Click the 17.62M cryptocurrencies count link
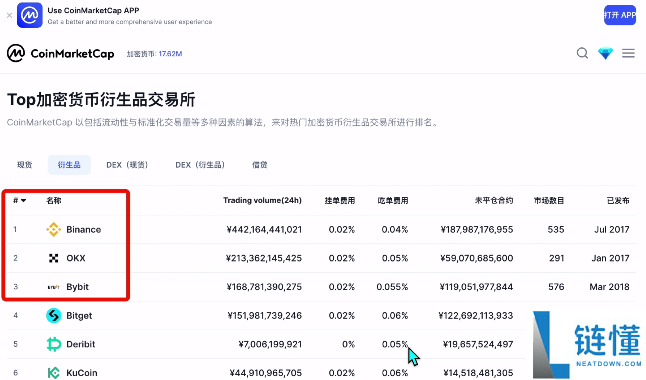 170,54
